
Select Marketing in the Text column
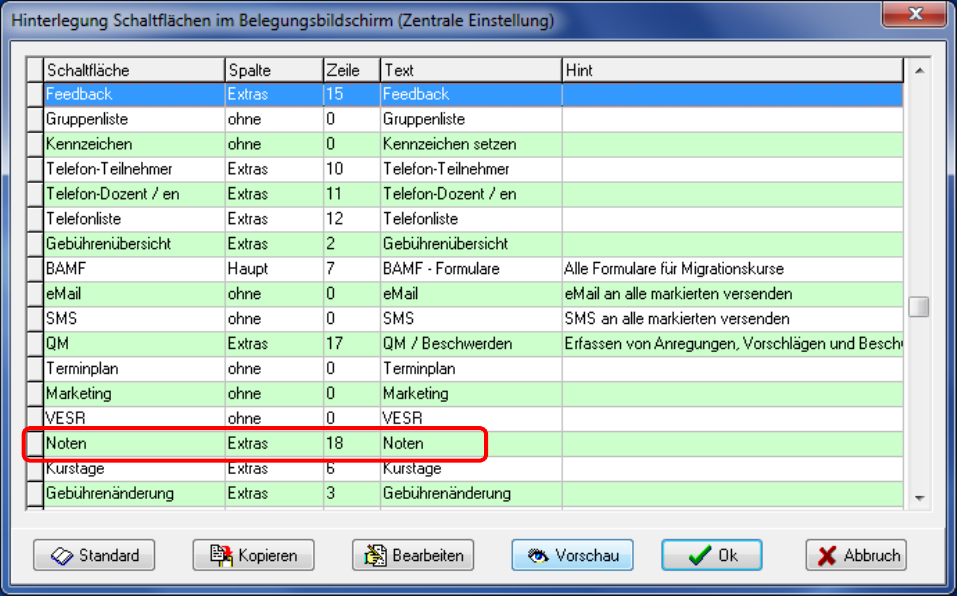[x=471, y=394]
